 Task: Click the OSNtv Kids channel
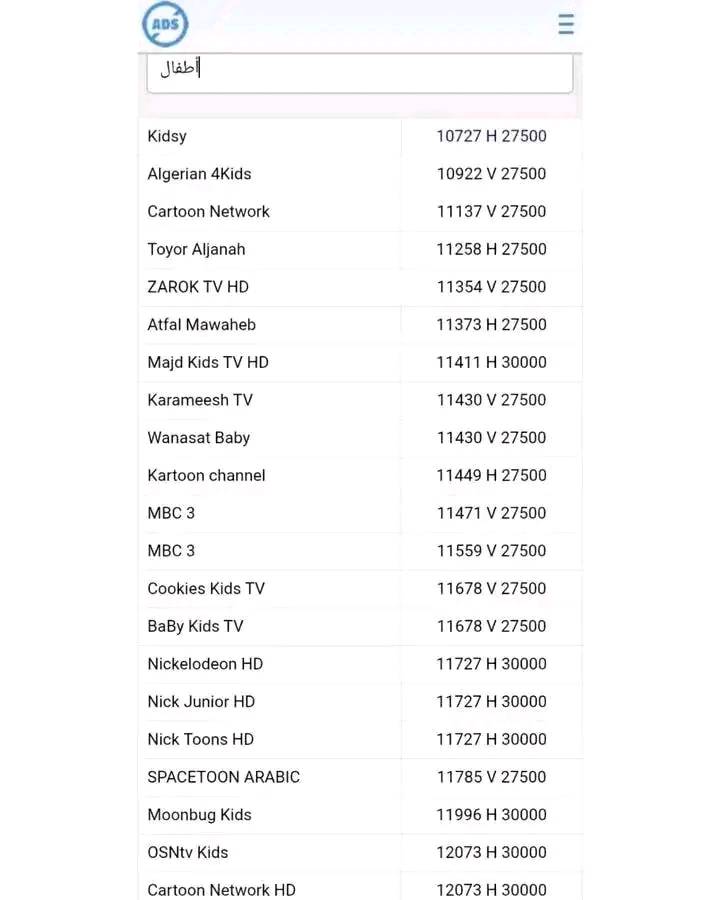coord(188,853)
